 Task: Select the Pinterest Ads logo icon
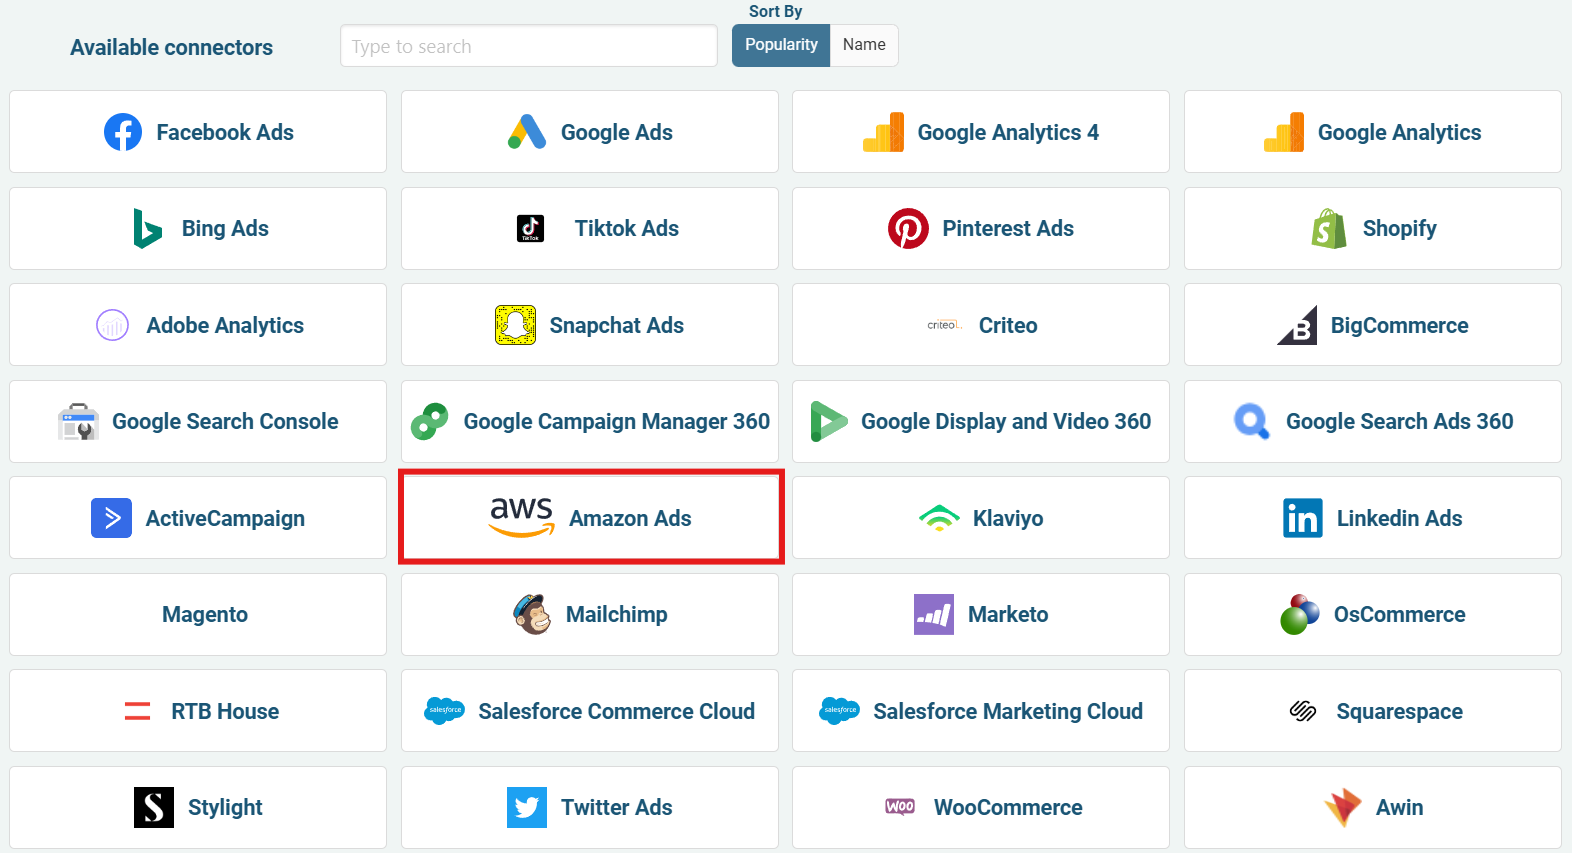[908, 229]
